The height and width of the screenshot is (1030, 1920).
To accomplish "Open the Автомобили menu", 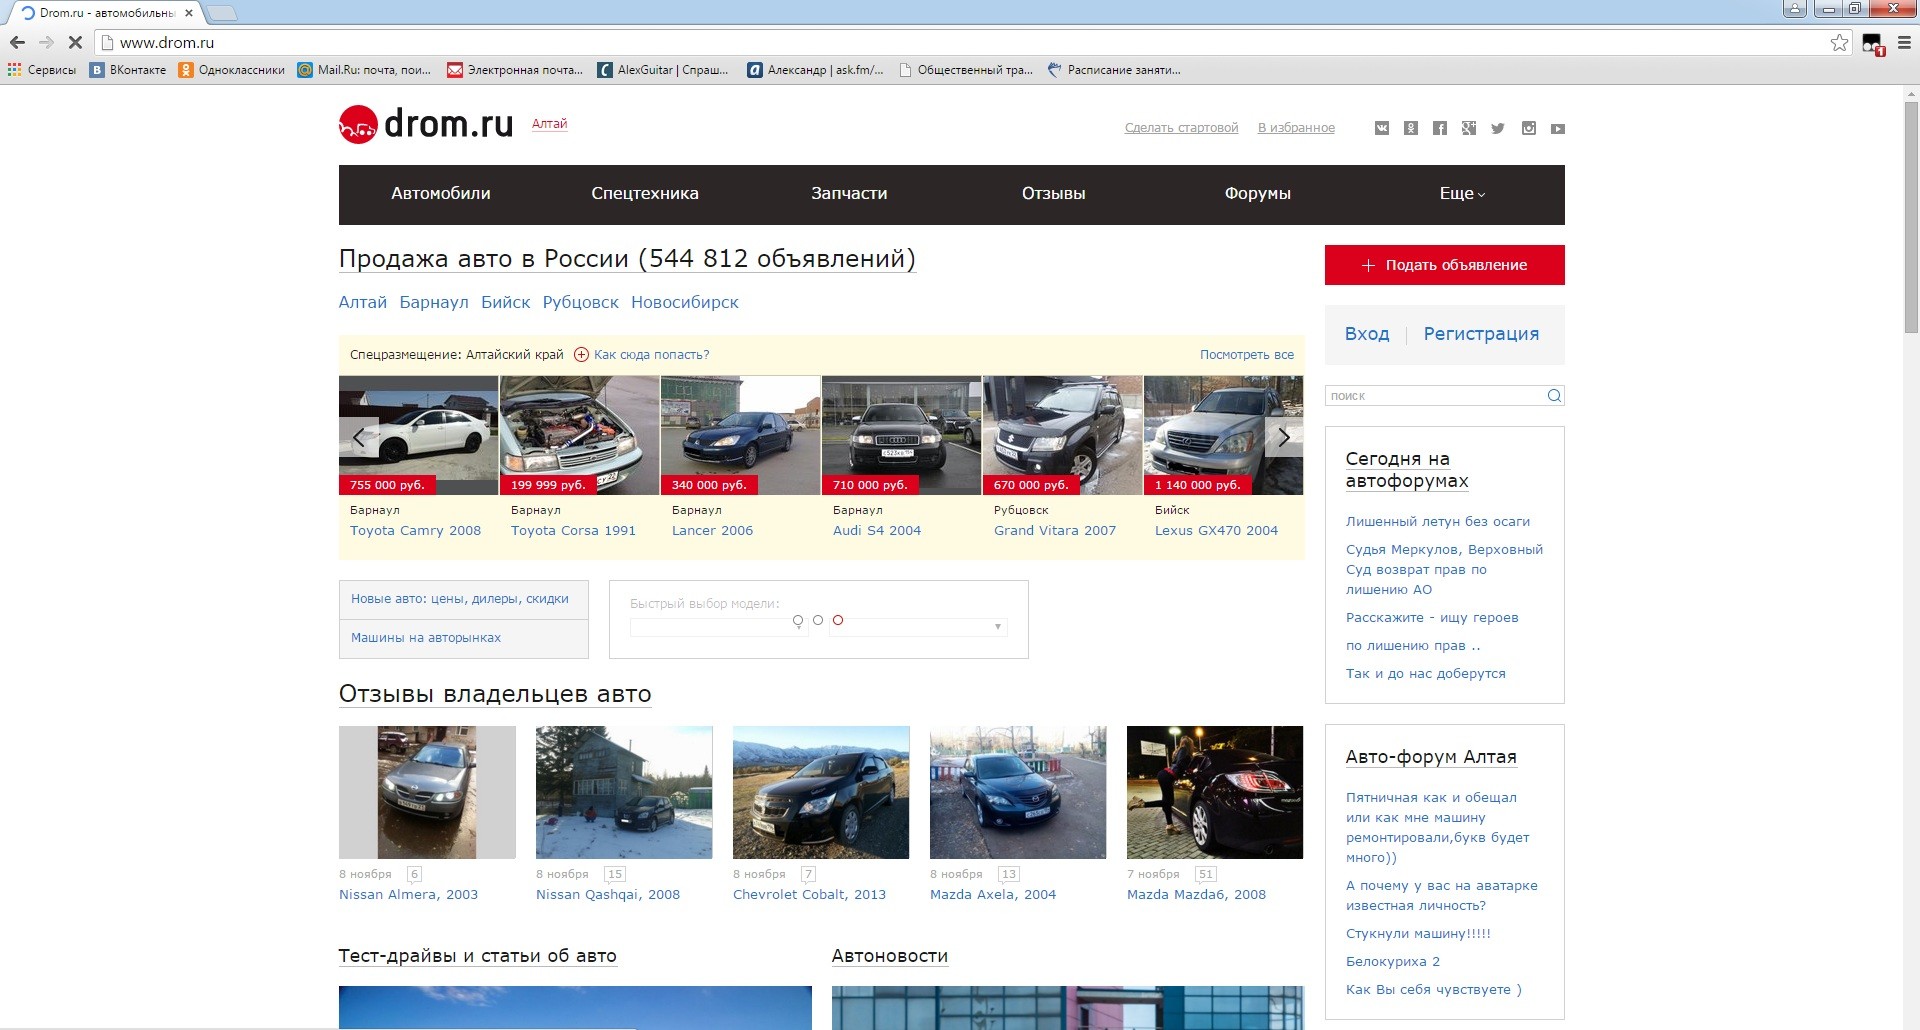I will (x=441, y=194).
